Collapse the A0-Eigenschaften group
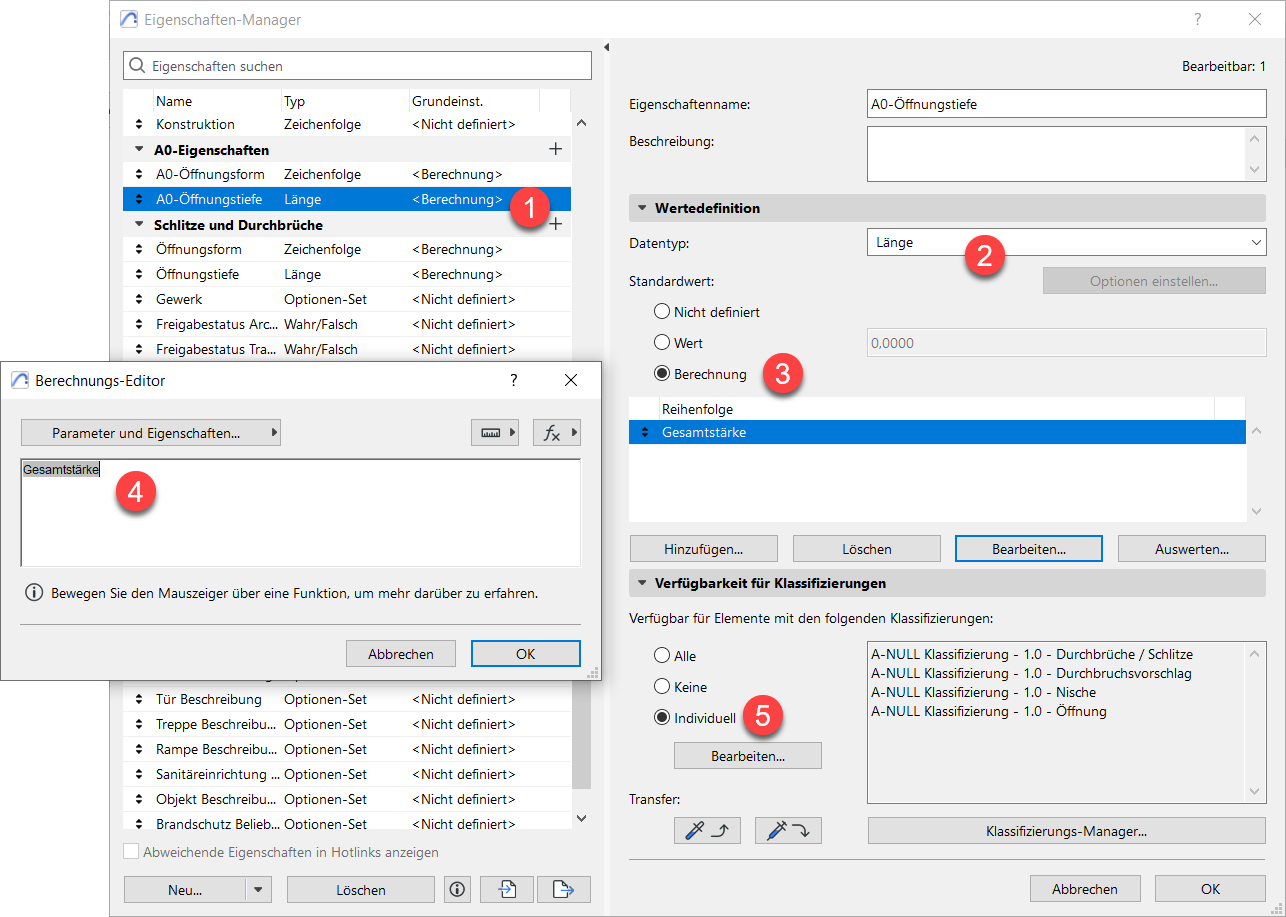The image size is (1286, 917). (138, 149)
